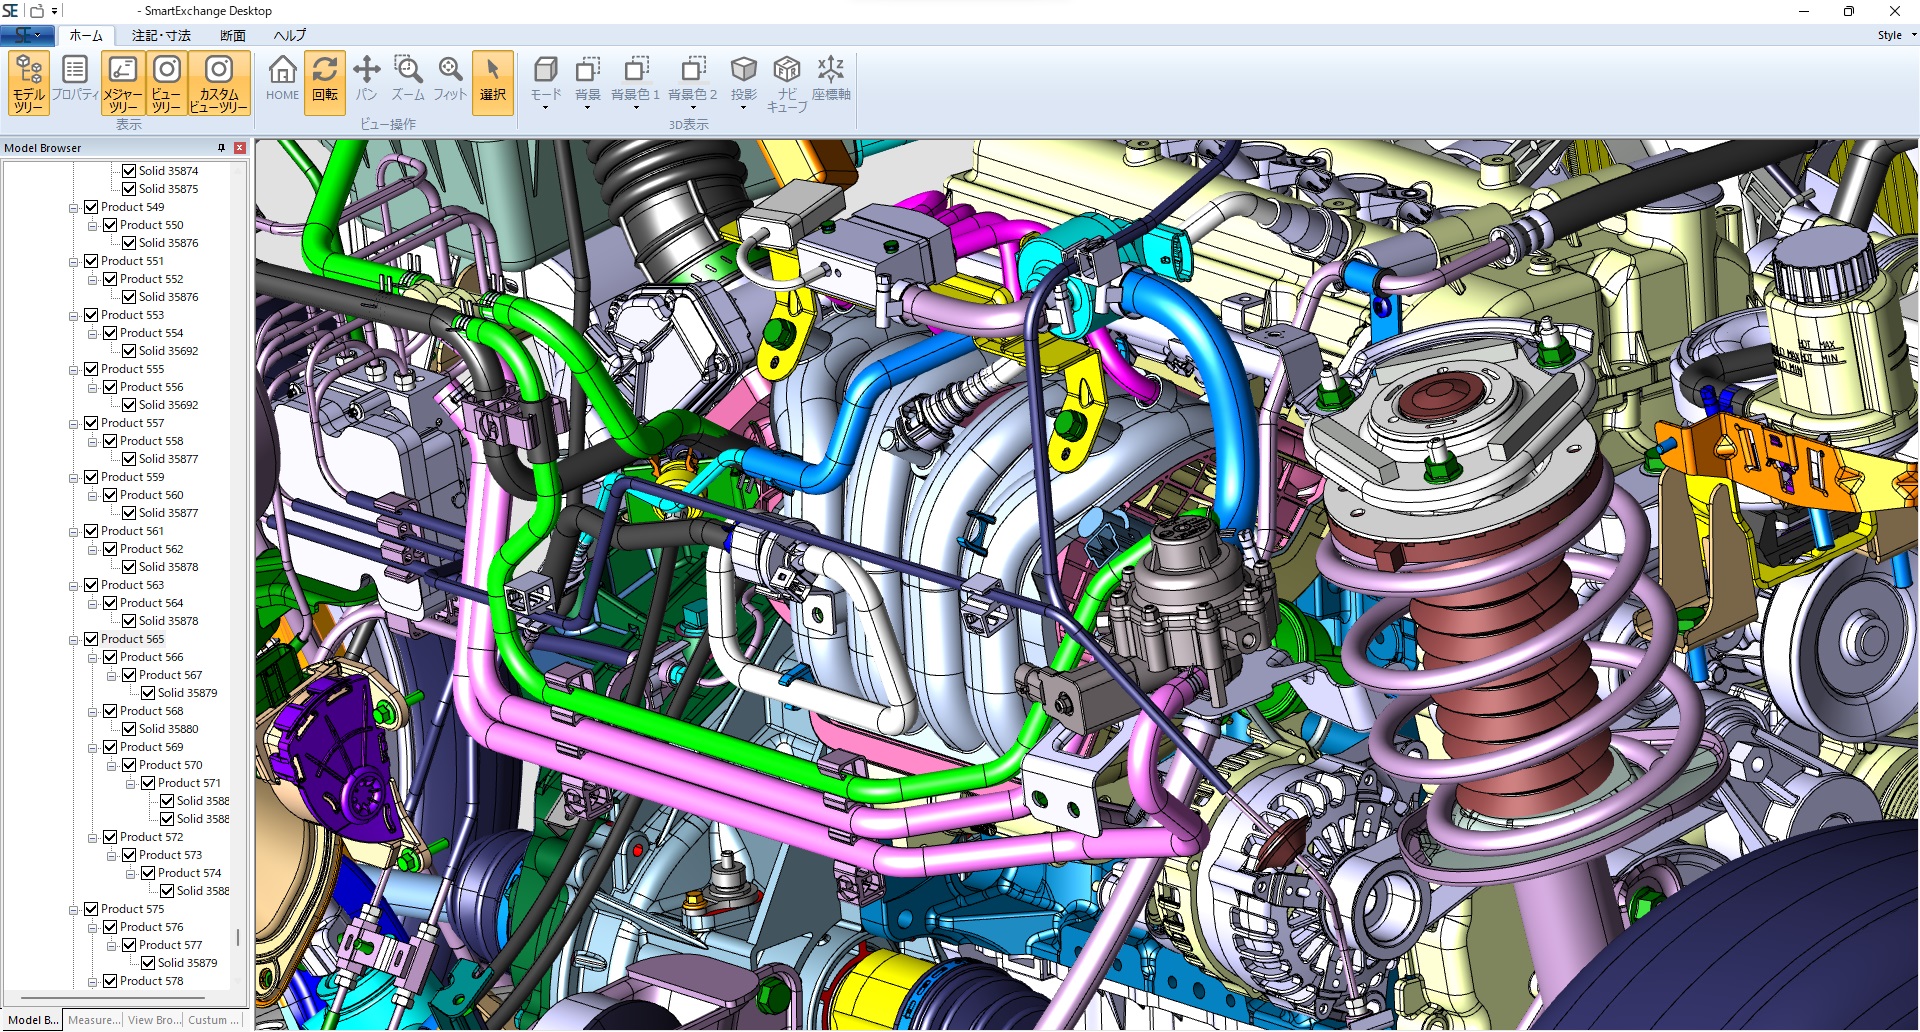
Task: Open quick access toolbar customize arrow
Action: point(55,11)
